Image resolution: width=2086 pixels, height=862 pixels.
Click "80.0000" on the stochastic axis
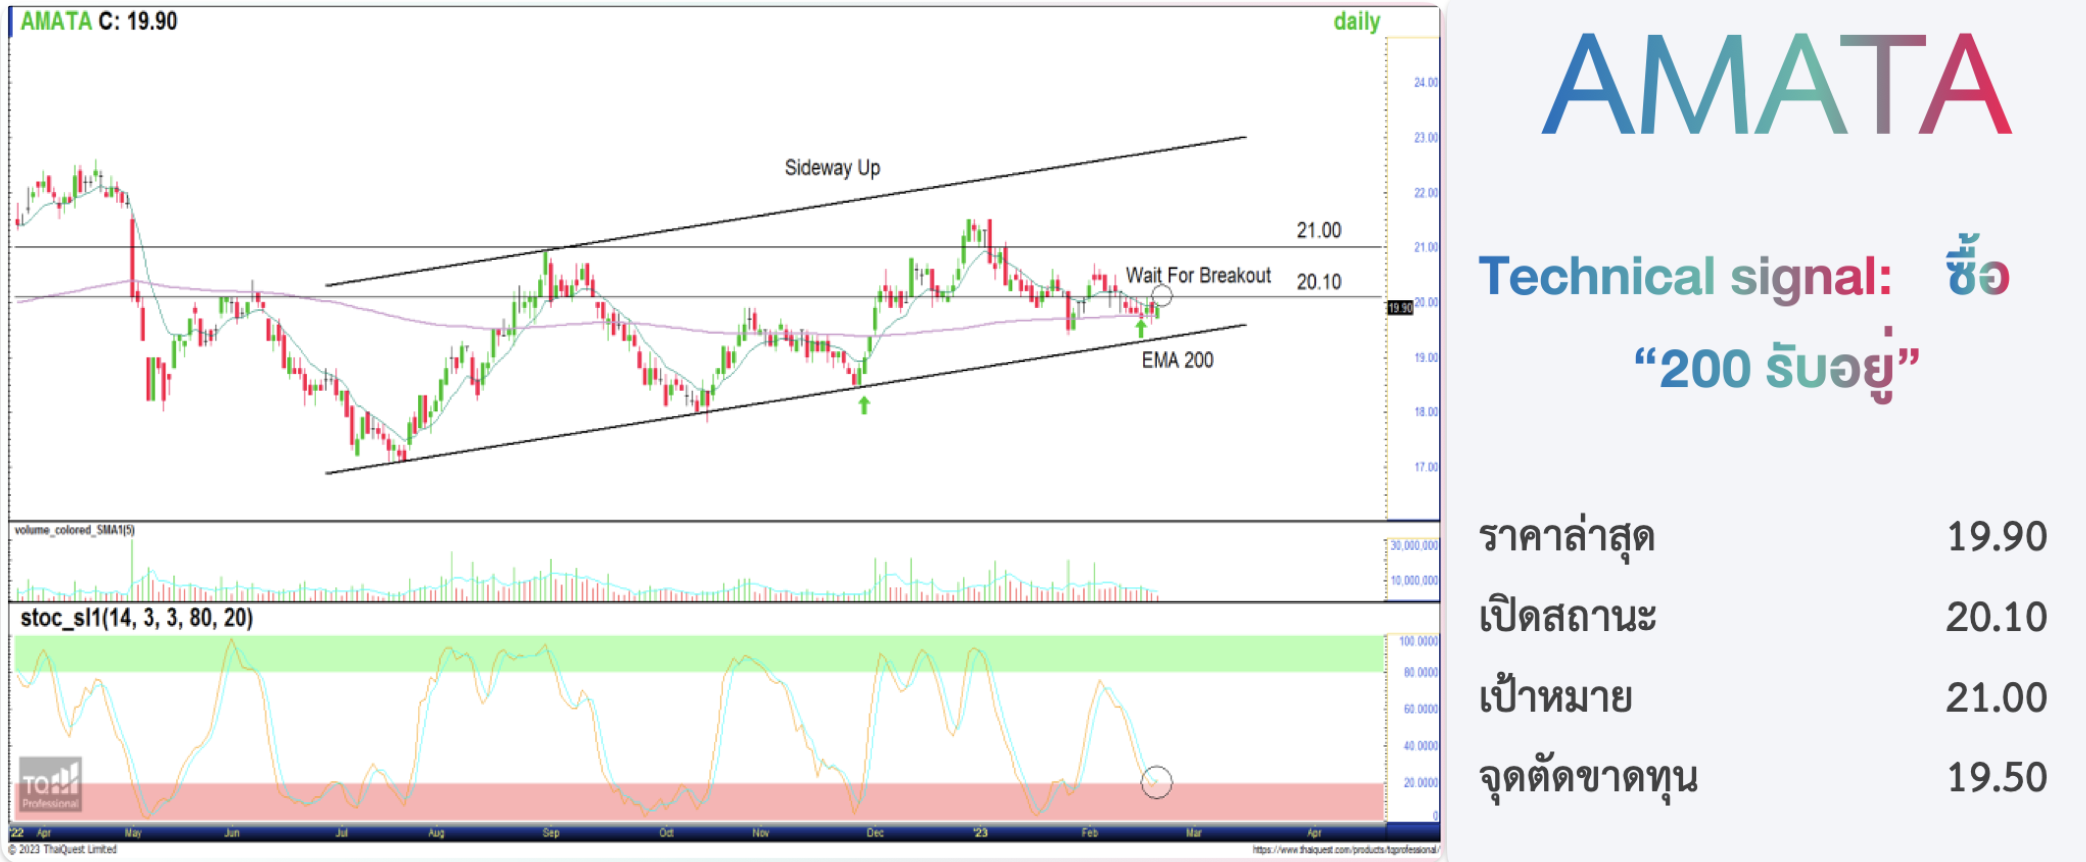pyautogui.click(x=1421, y=672)
